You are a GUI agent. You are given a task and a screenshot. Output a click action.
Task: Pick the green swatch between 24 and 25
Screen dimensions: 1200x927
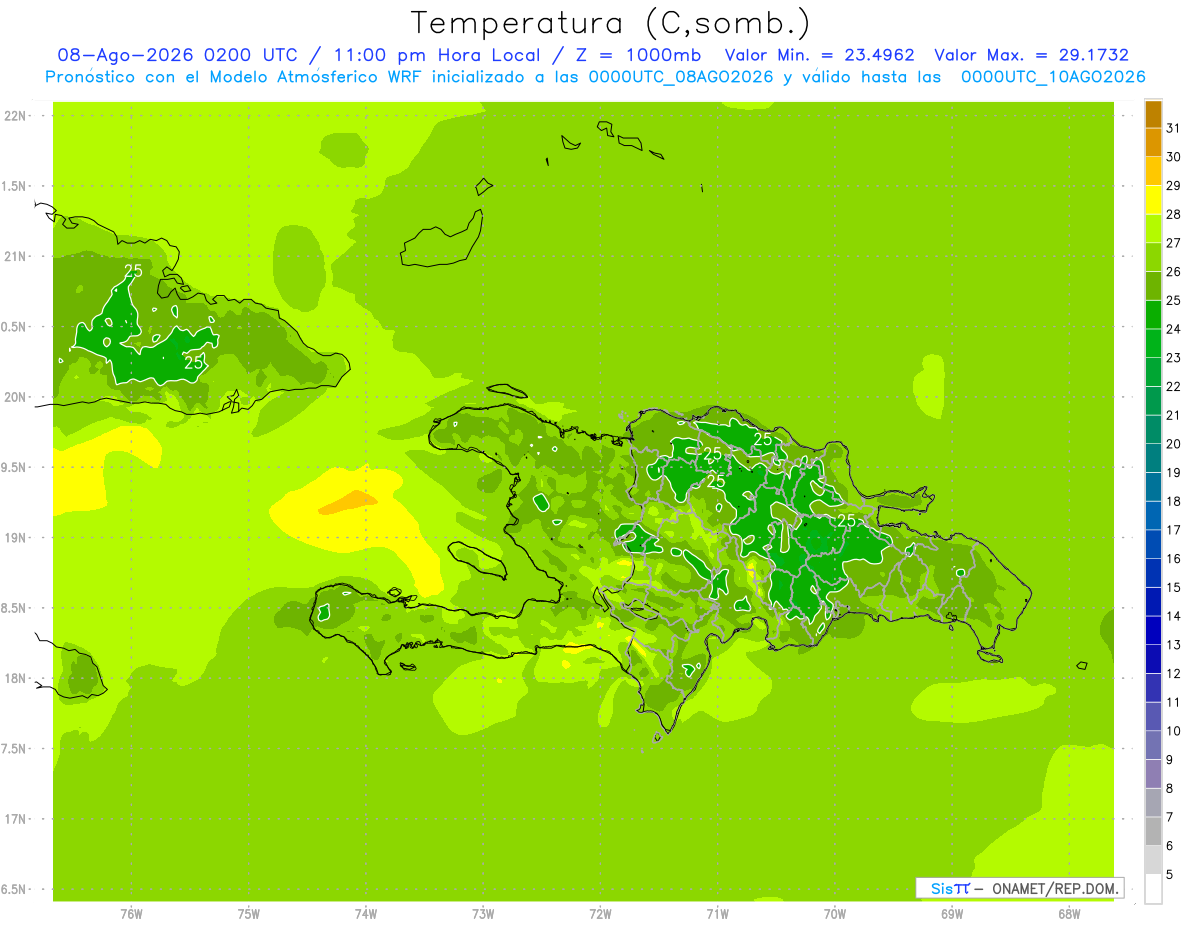click(x=1153, y=314)
